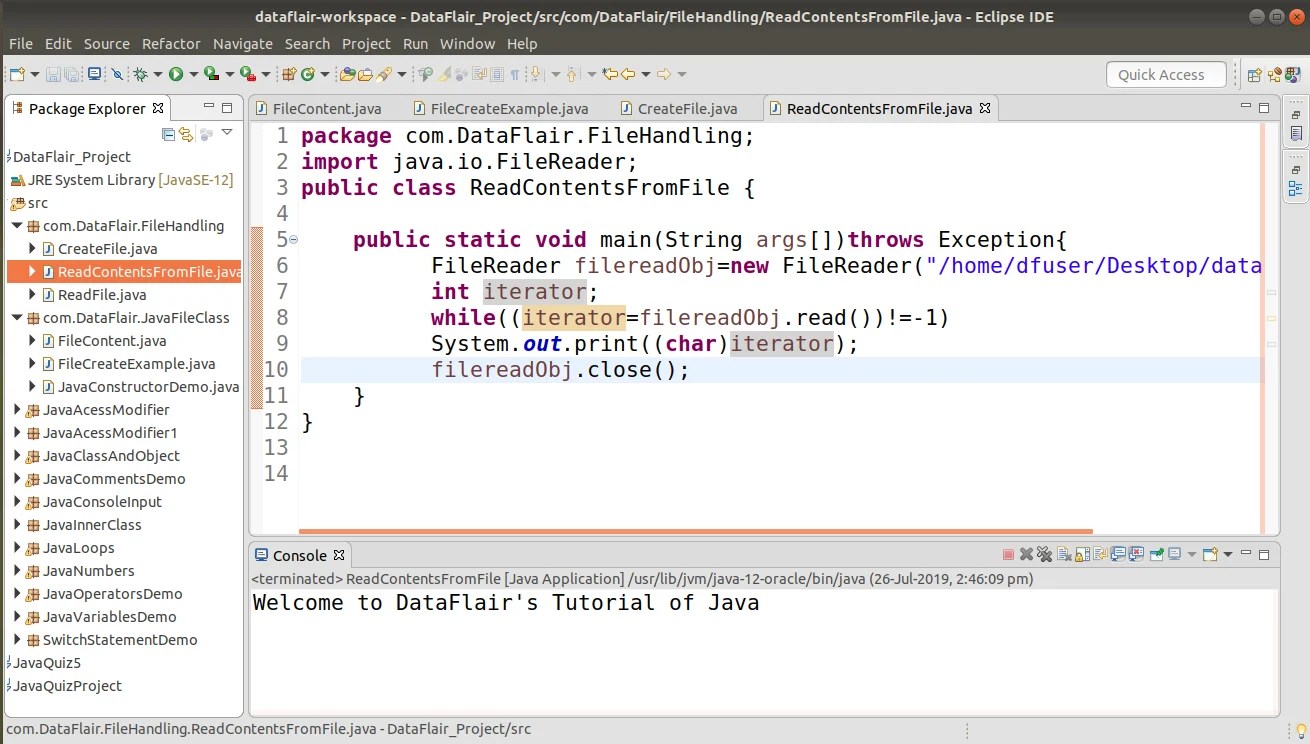
Task: Open the File menu
Action: click(21, 44)
